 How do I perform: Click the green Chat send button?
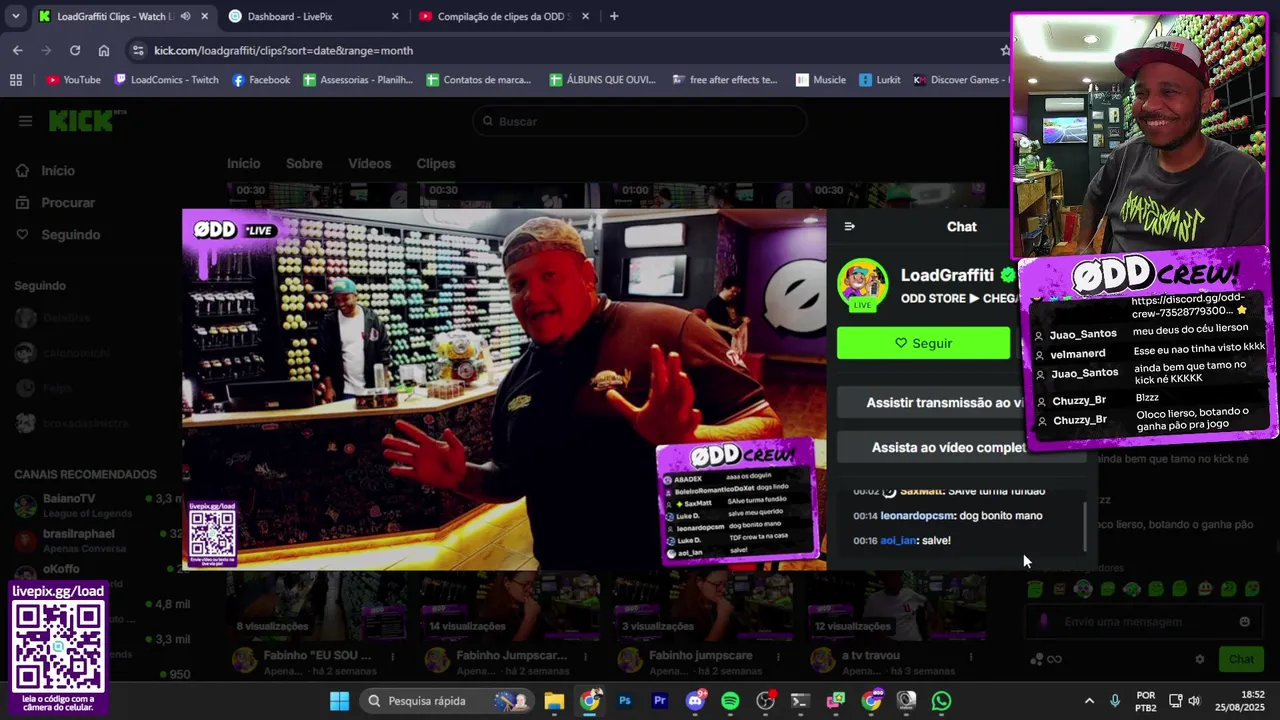pos(1241,659)
